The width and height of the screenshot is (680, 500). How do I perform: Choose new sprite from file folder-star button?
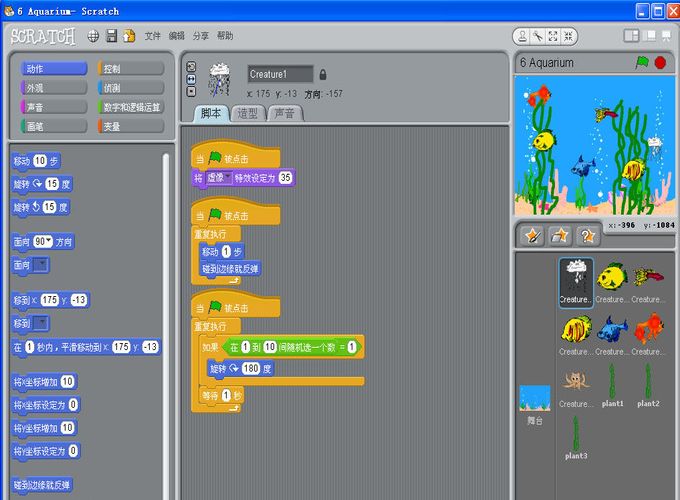(x=561, y=235)
